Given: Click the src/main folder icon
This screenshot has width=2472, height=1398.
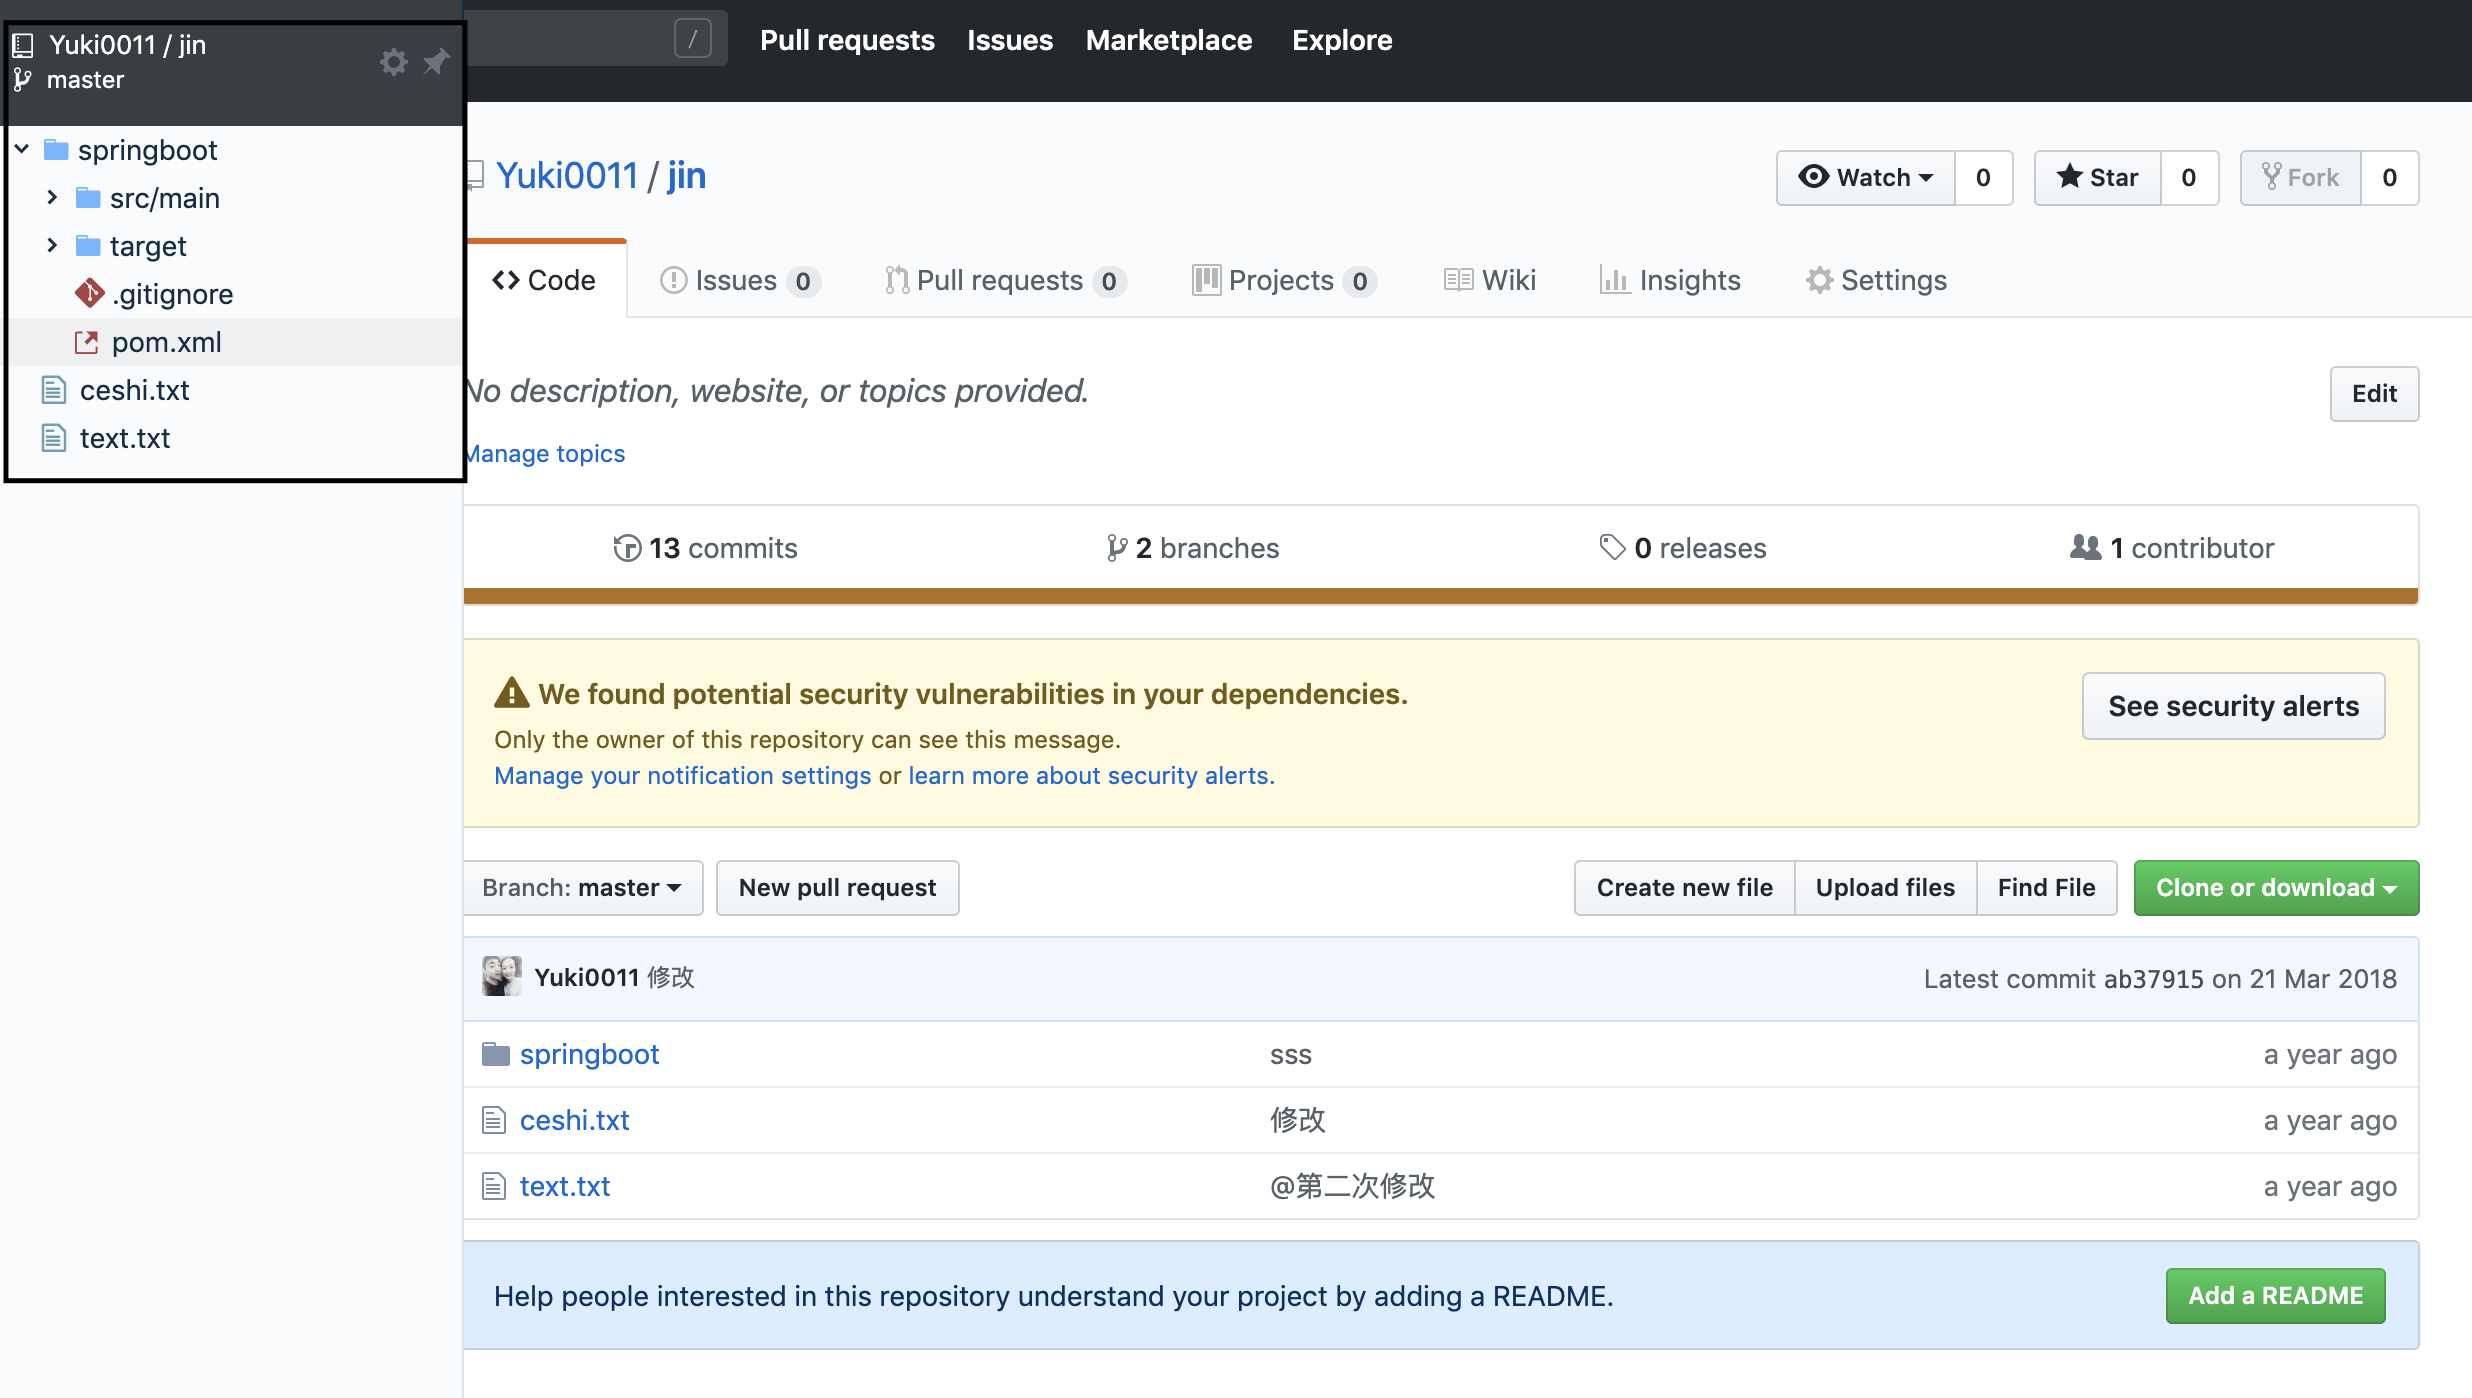Looking at the screenshot, I should pos(88,198).
